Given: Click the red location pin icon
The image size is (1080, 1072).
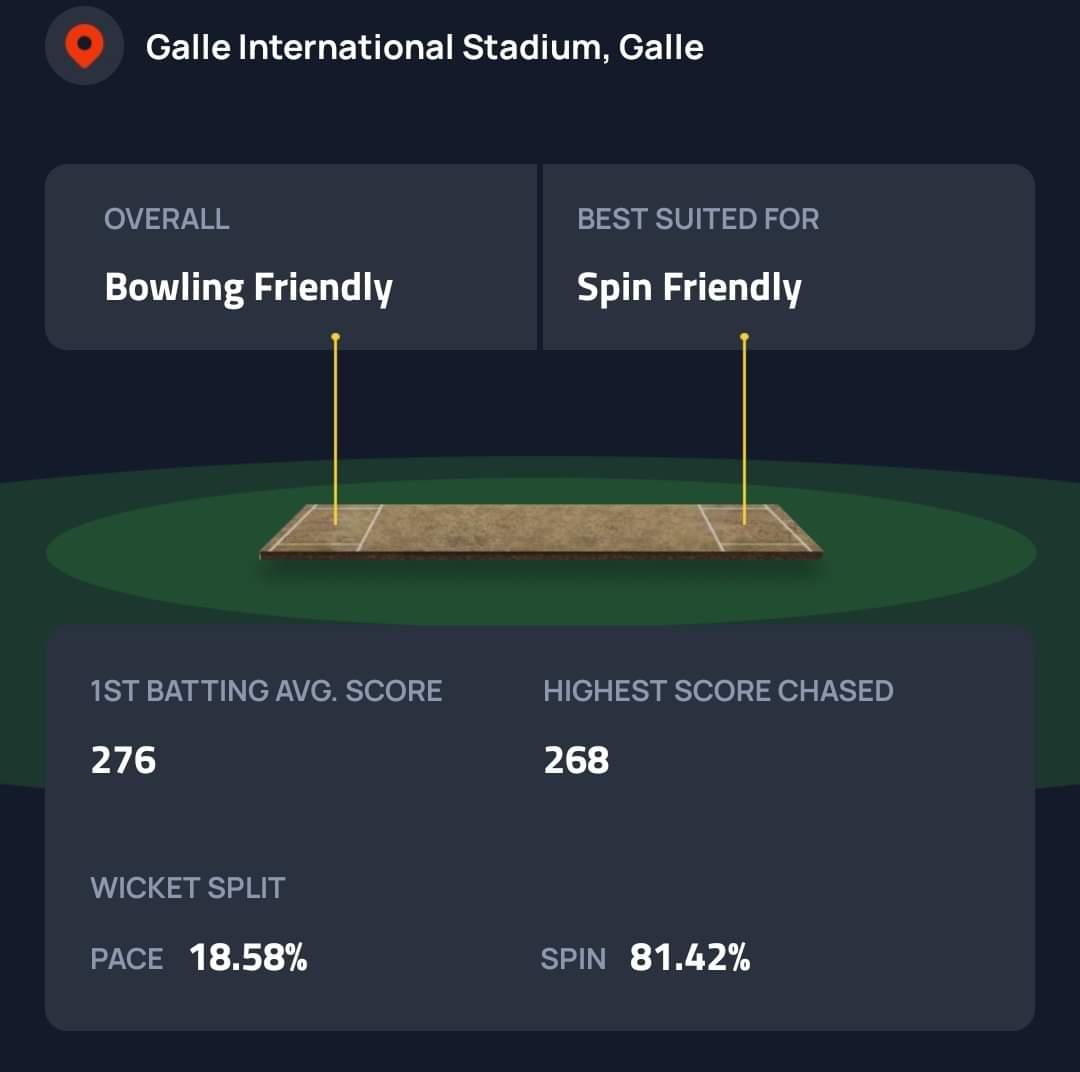Looking at the screenshot, I should tap(84, 46).
